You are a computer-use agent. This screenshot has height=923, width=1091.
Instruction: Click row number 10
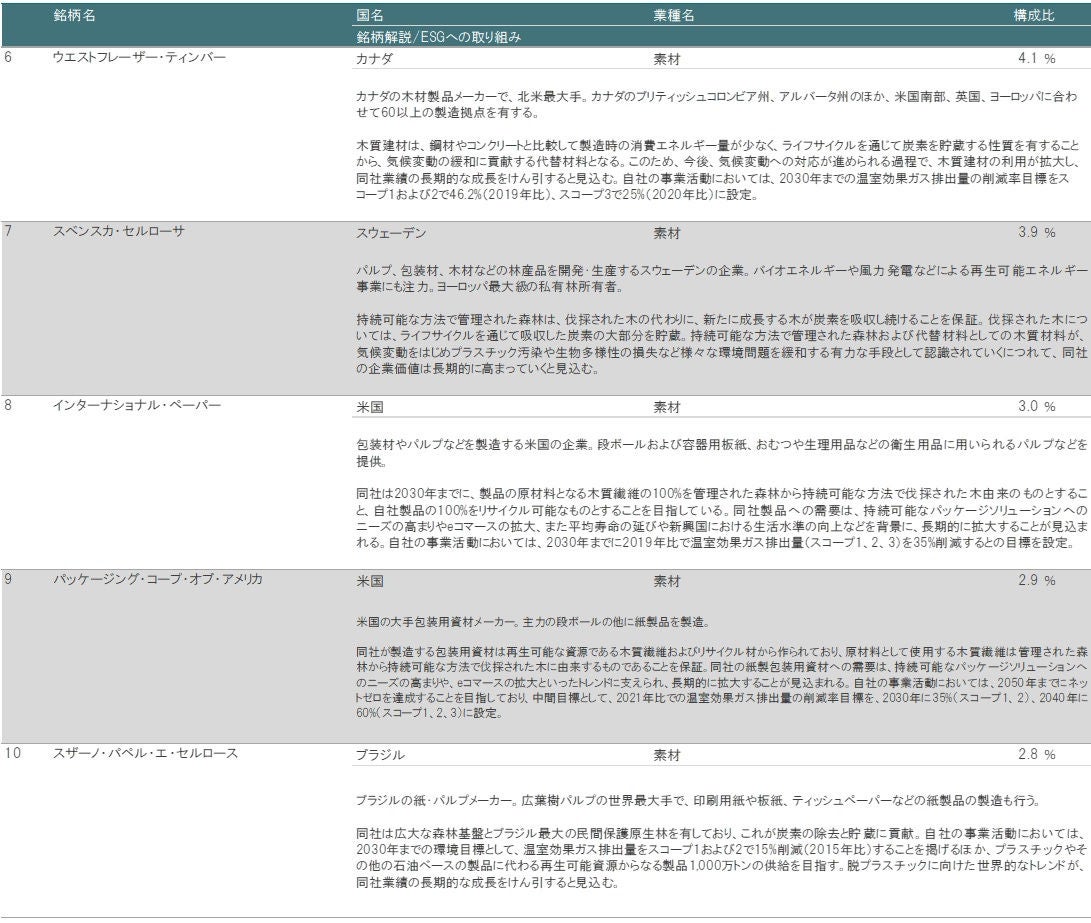(12, 754)
